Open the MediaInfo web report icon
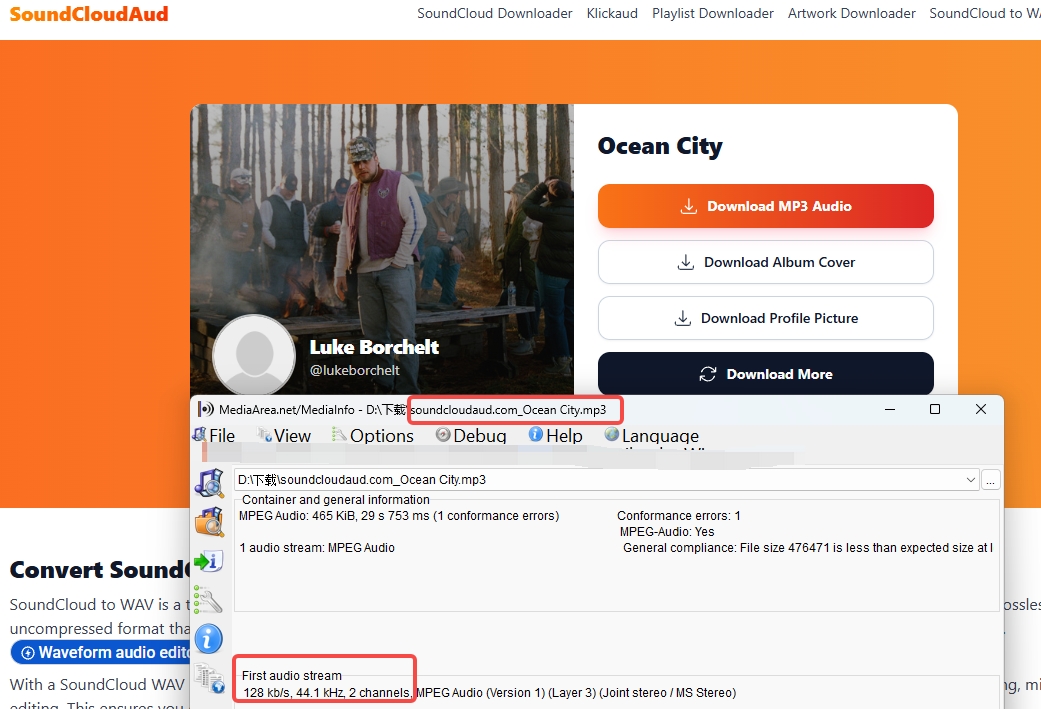1041x709 pixels. (x=210, y=678)
